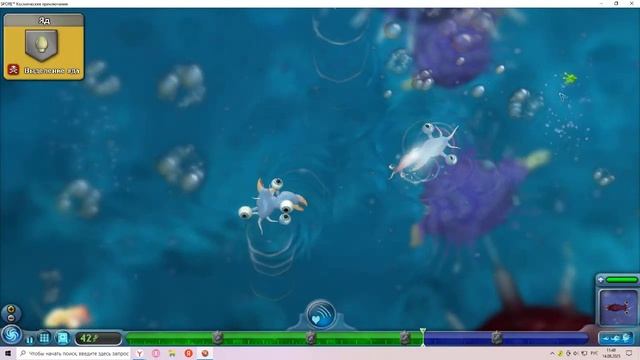Open the Spore main menu swirl button
The width and height of the screenshot is (640, 360).
(x=11, y=335)
